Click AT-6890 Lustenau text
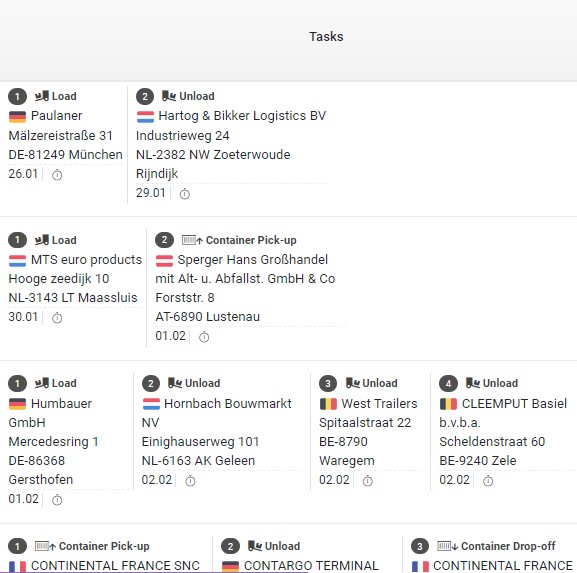 click(208, 316)
